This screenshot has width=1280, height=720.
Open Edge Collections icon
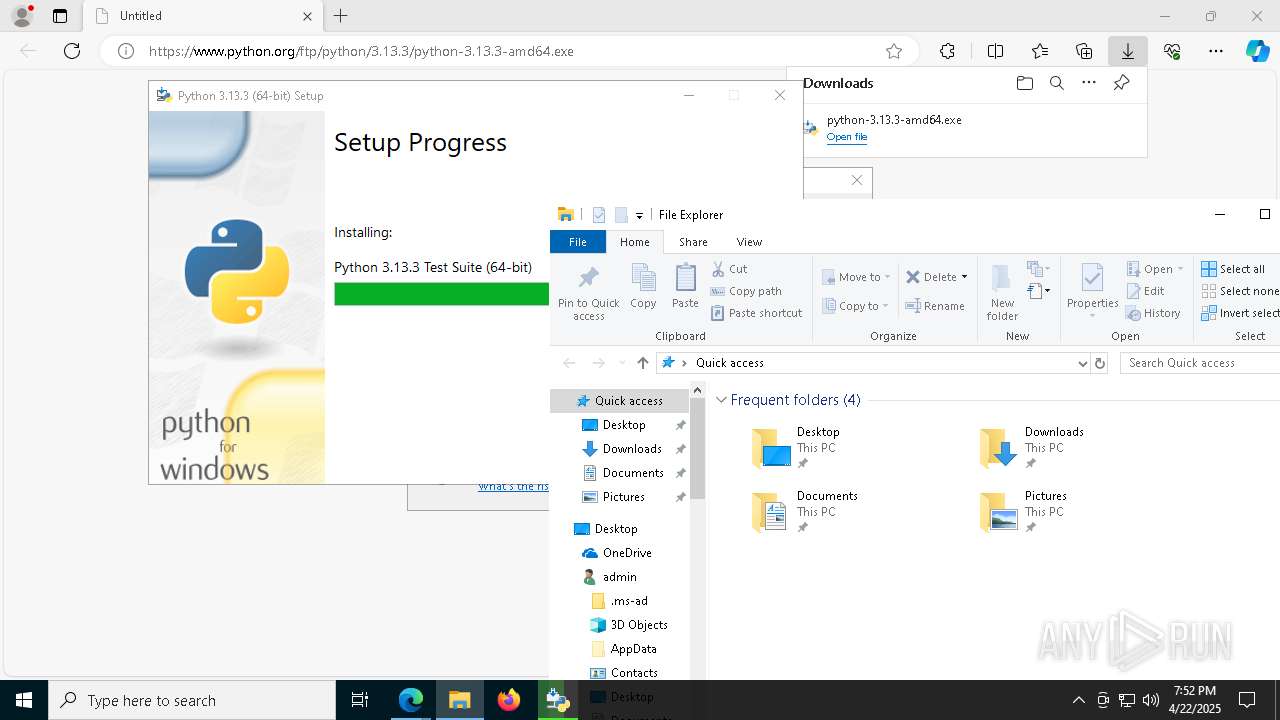click(1084, 51)
